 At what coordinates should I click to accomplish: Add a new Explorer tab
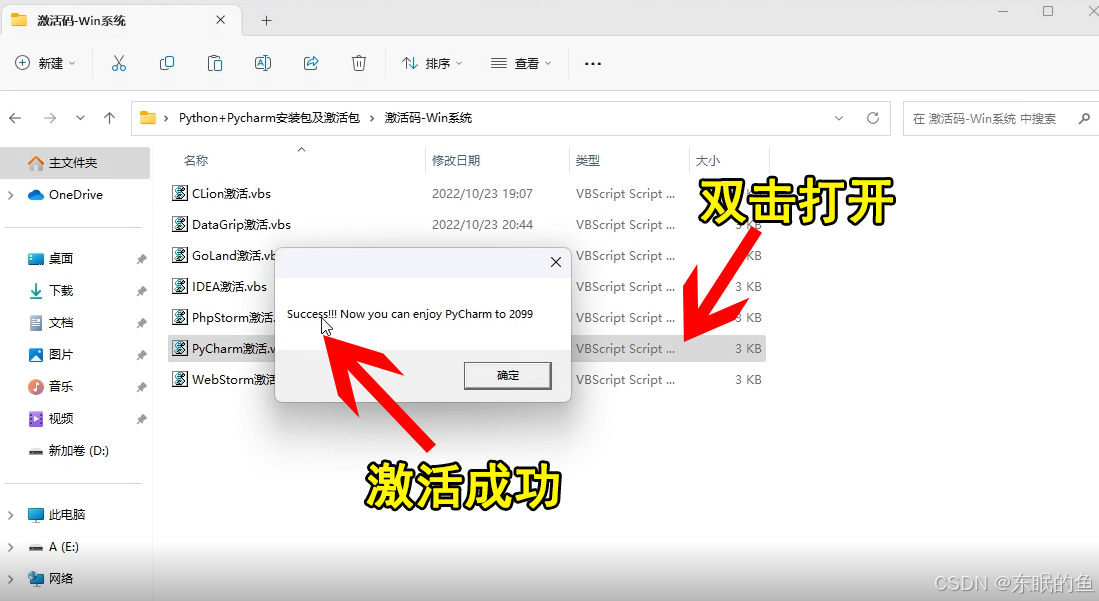point(266,21)
